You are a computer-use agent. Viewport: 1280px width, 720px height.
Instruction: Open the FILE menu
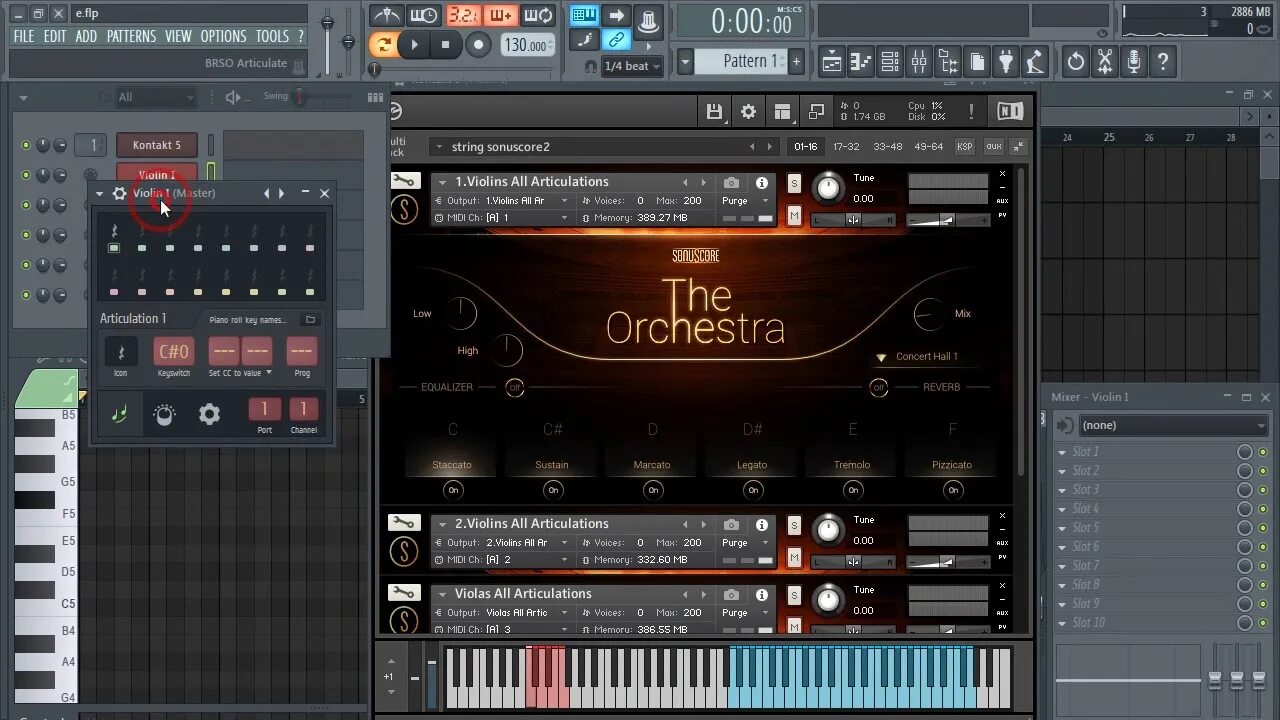coord(23,36)
